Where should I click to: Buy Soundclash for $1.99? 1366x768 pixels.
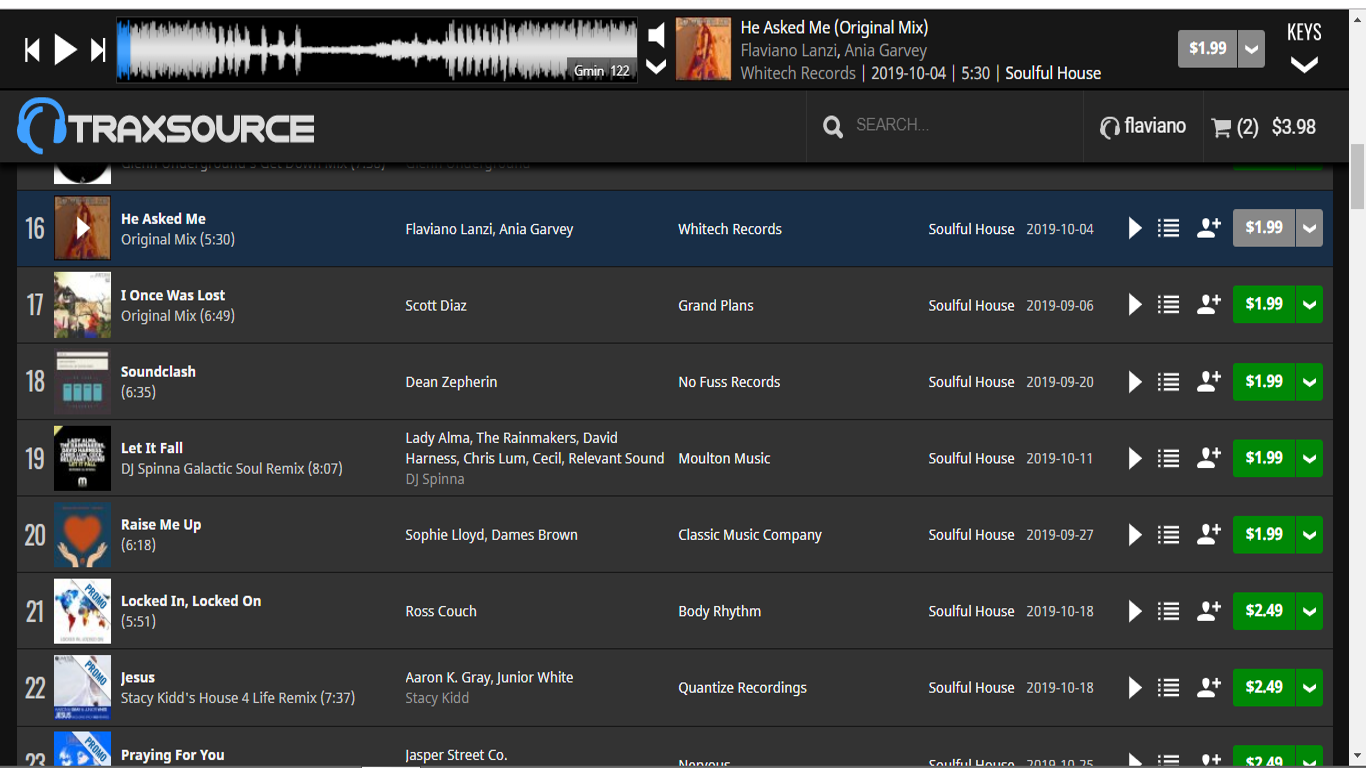[x=1264, y=381]
